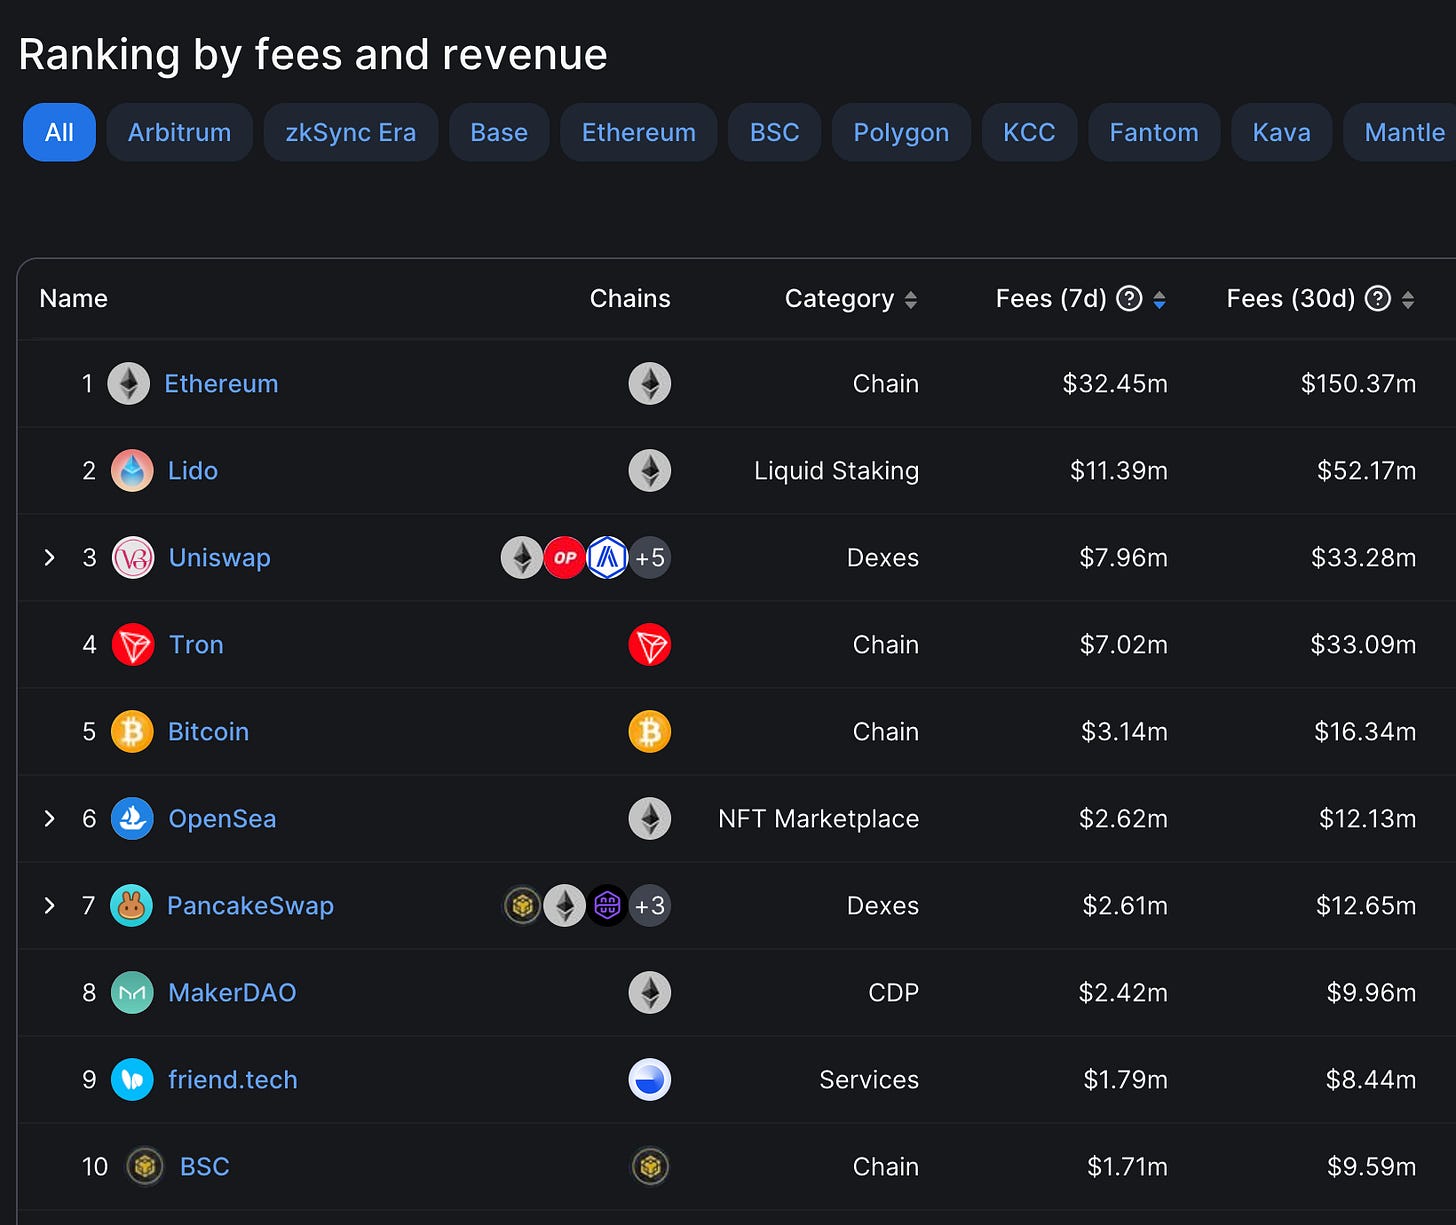Sort by Fees (7d) arrows
Viewport: 1456px width, 1225px height.
point(1159,299)
